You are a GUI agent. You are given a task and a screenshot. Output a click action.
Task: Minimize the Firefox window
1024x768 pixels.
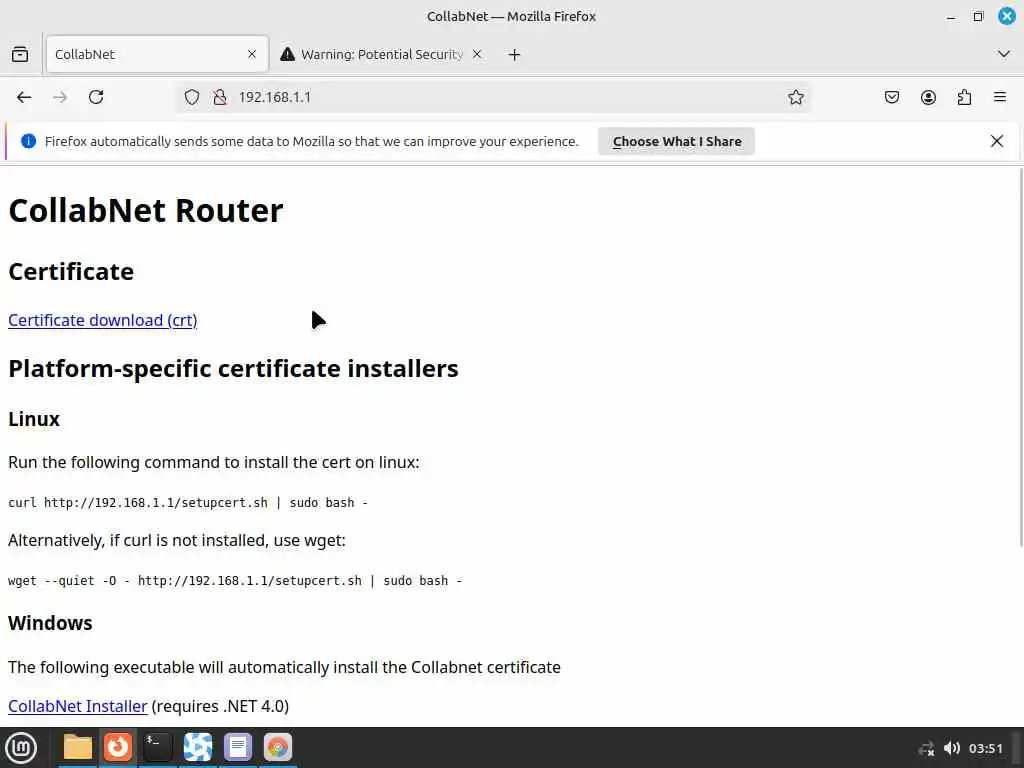point(951,17)
